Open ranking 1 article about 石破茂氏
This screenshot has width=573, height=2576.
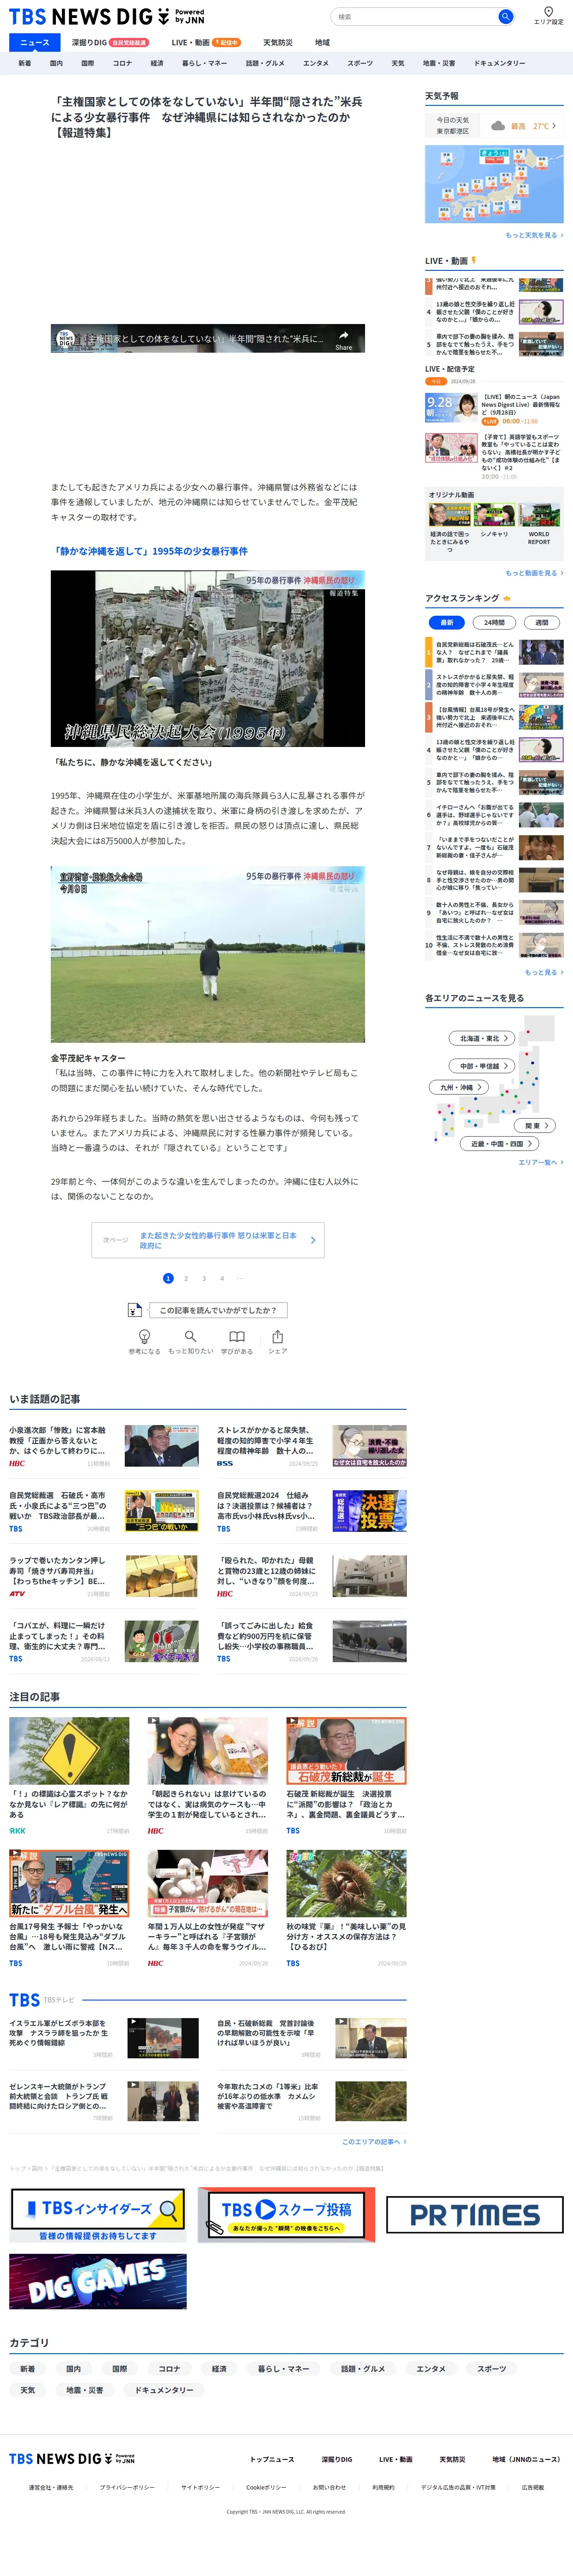pos(494,652)
